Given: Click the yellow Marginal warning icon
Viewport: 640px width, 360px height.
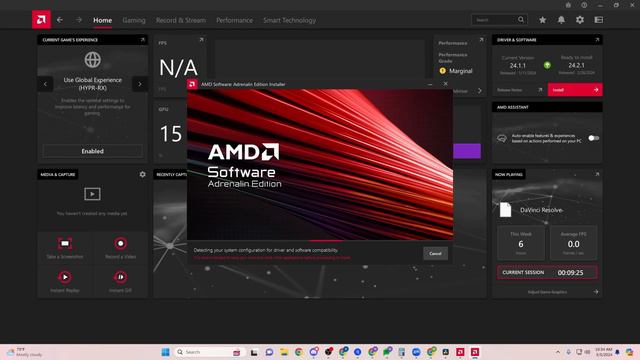Looking at the screenshot, I should coord(442,71).
